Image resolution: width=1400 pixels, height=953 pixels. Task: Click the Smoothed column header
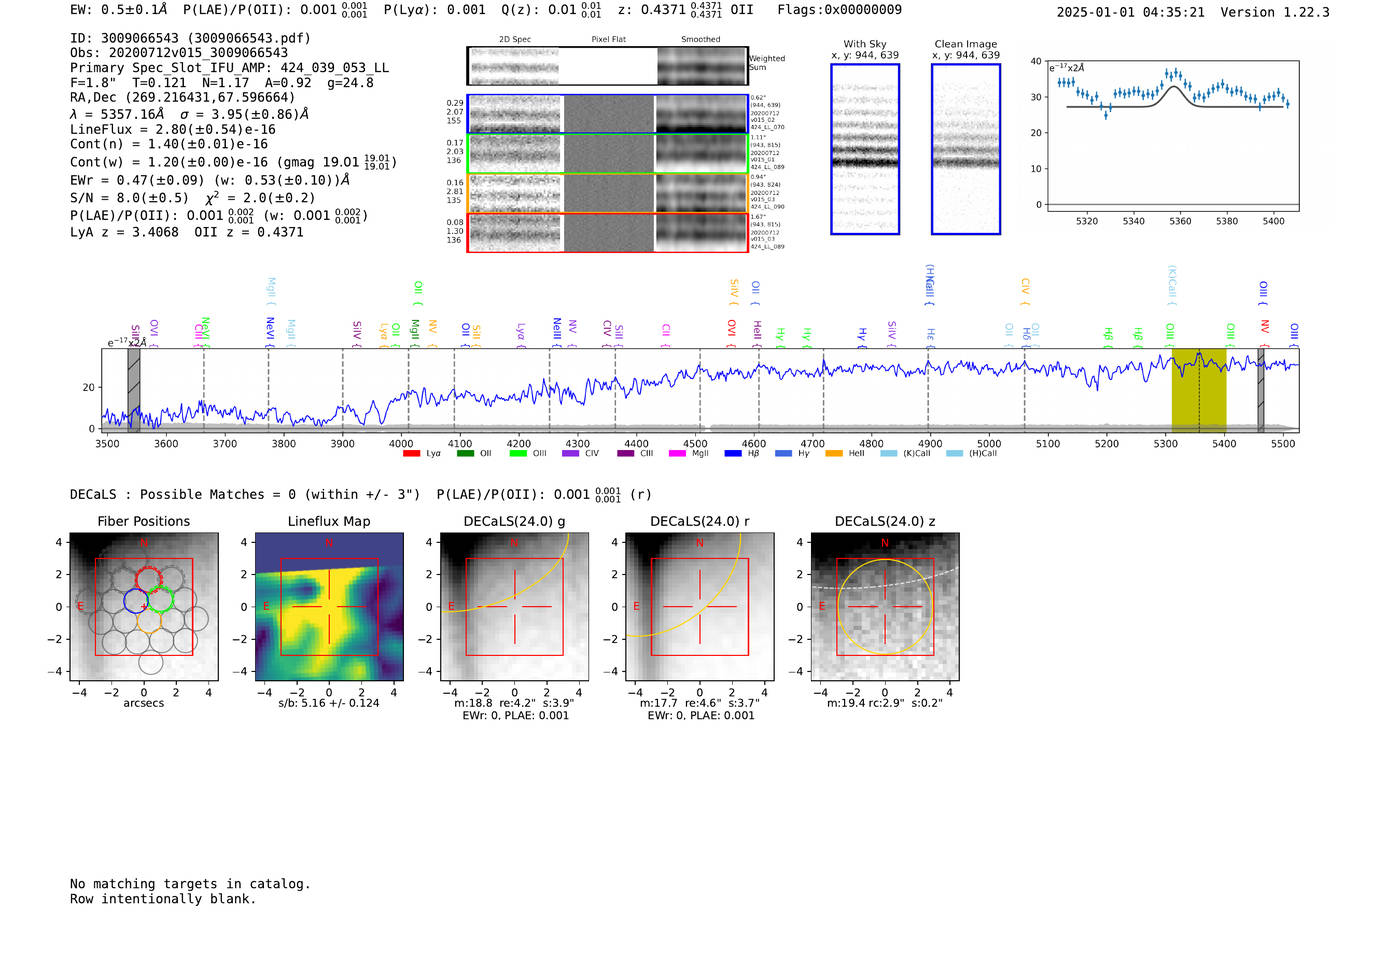pos(700,40)
